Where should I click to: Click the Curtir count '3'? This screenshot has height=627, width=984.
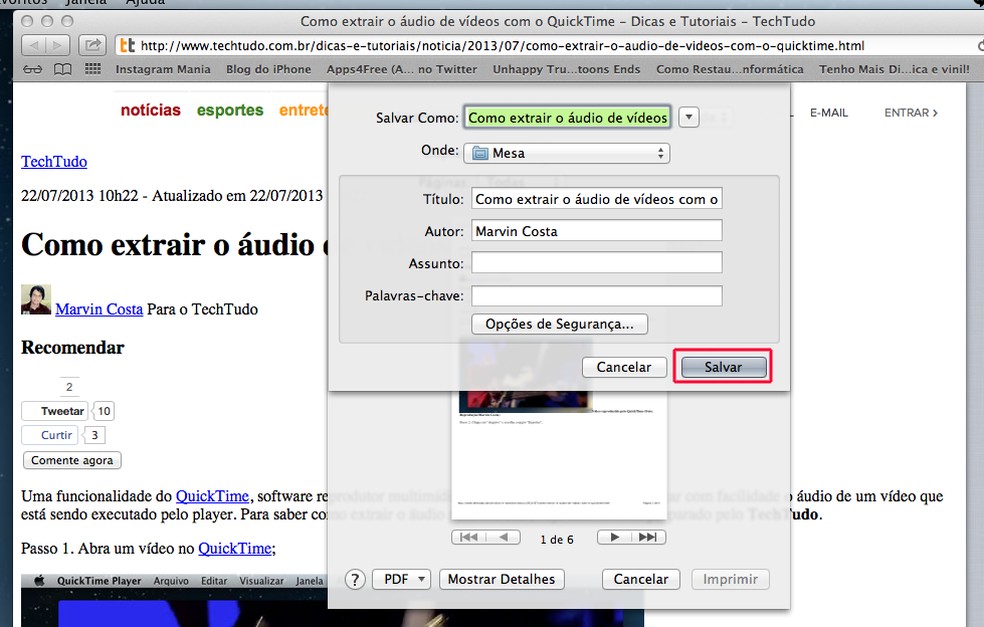pyautogui.click(x=95, y=435)
